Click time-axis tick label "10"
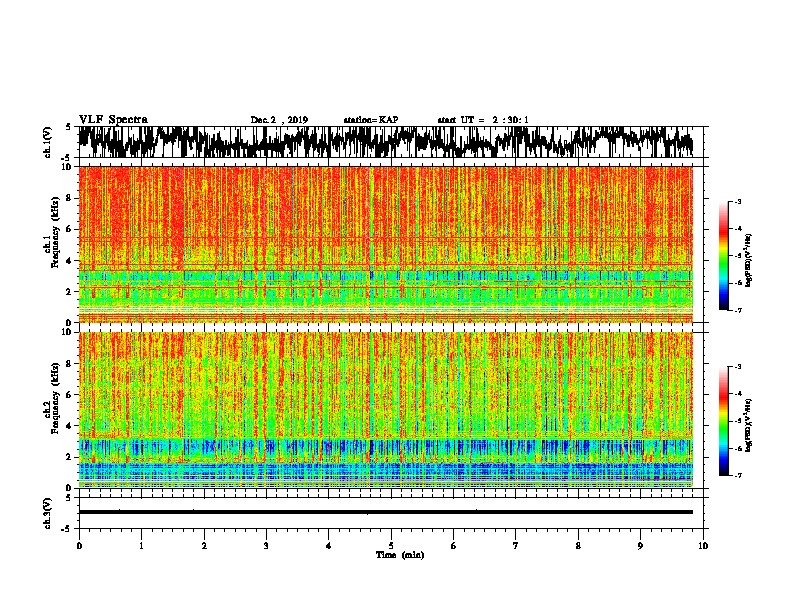Image resolution: width=792 pixels, height=612 pixels. tap(703, 546)
